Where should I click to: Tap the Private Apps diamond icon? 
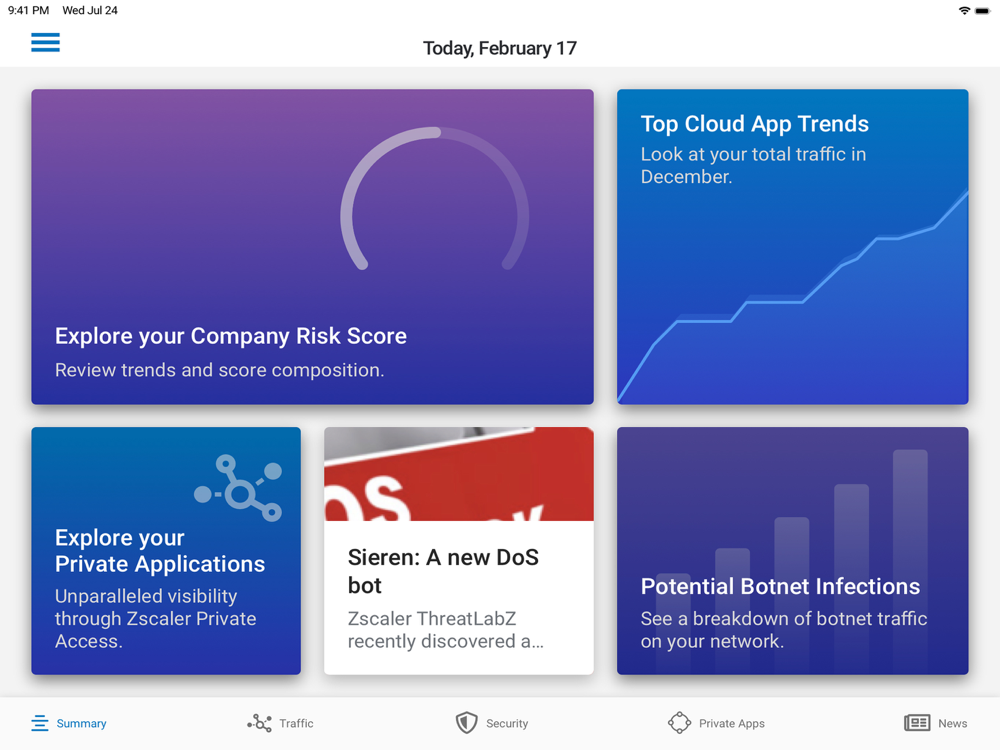[x=679, y=723]
